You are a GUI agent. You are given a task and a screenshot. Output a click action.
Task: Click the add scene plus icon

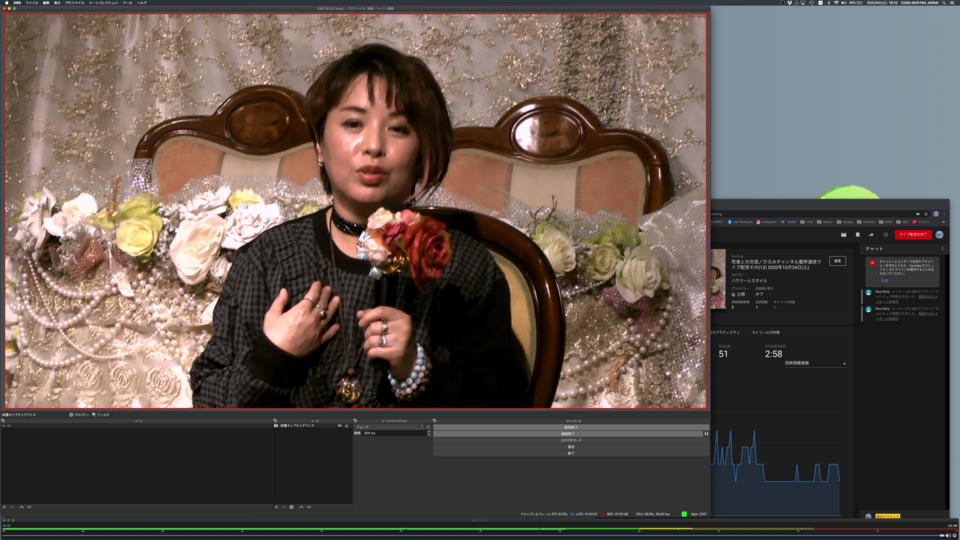[x=4, y=507]
